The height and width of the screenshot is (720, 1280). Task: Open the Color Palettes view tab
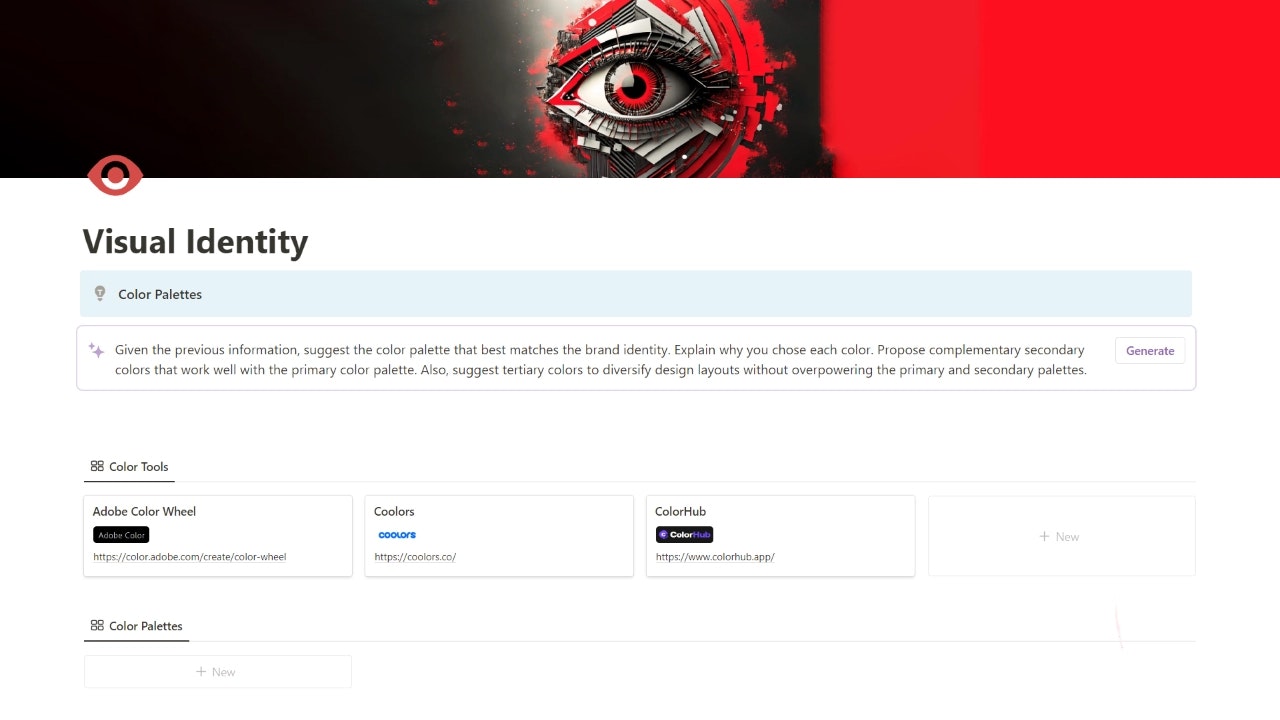136,626
